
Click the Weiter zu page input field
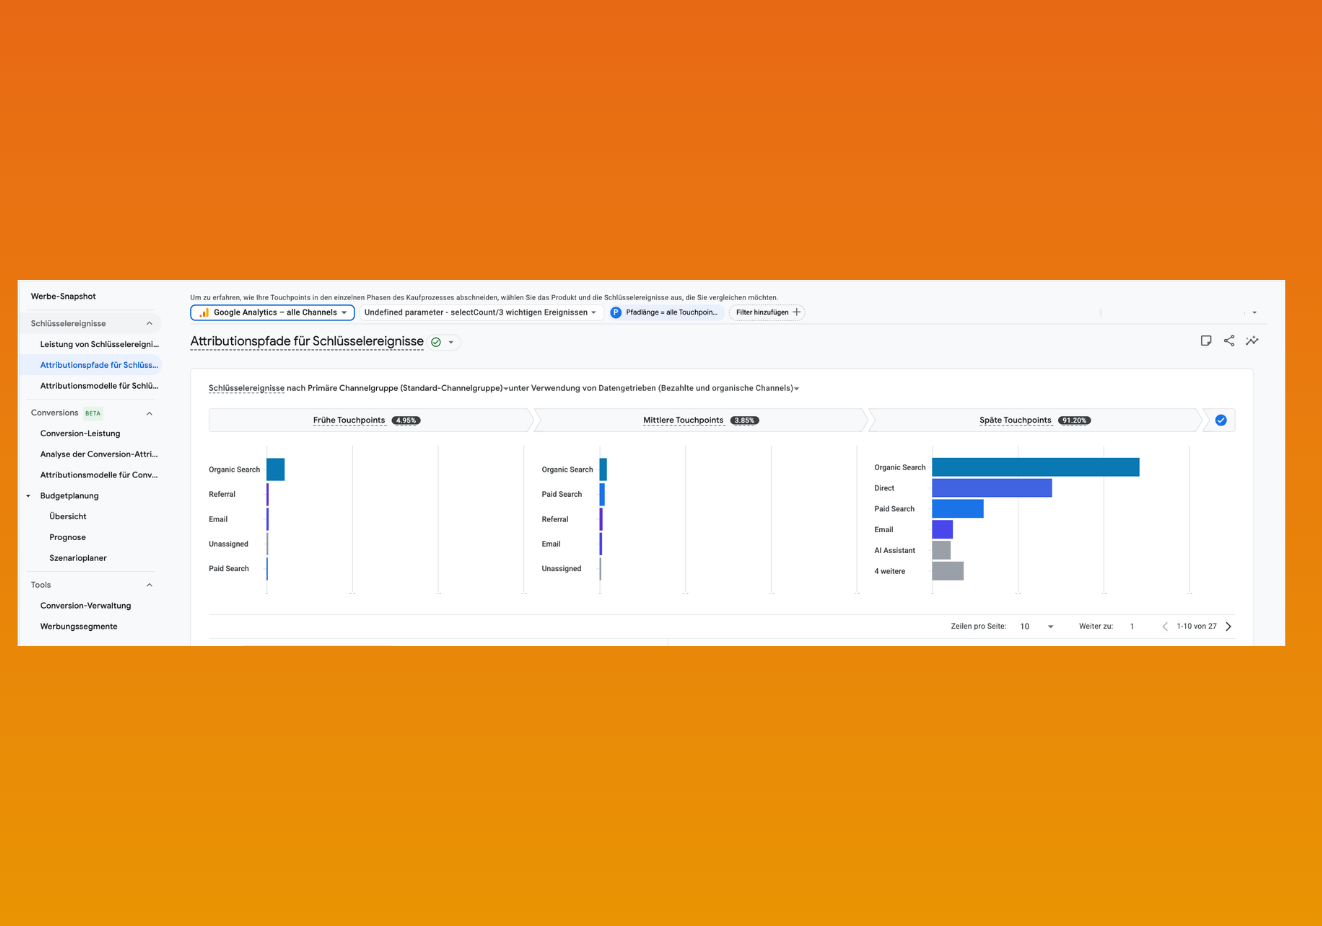point(1132,627)
